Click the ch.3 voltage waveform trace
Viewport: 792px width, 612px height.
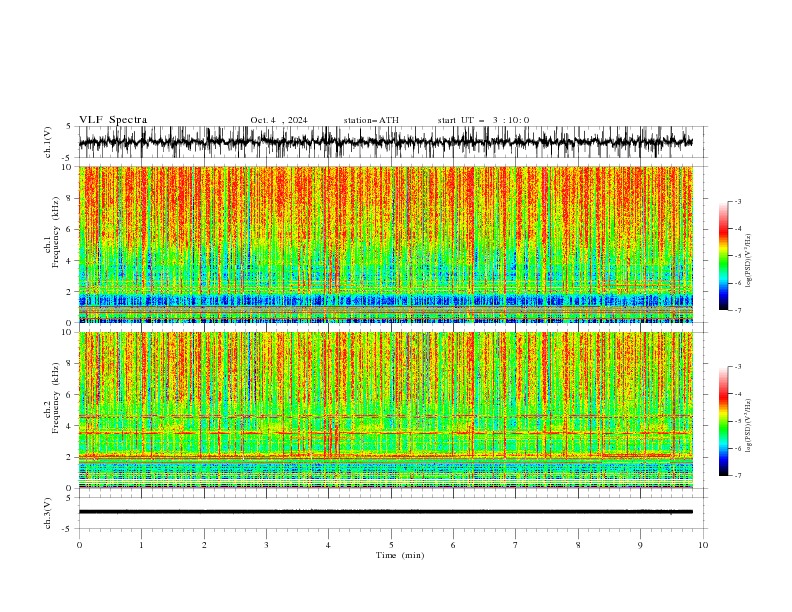(386, 512)
